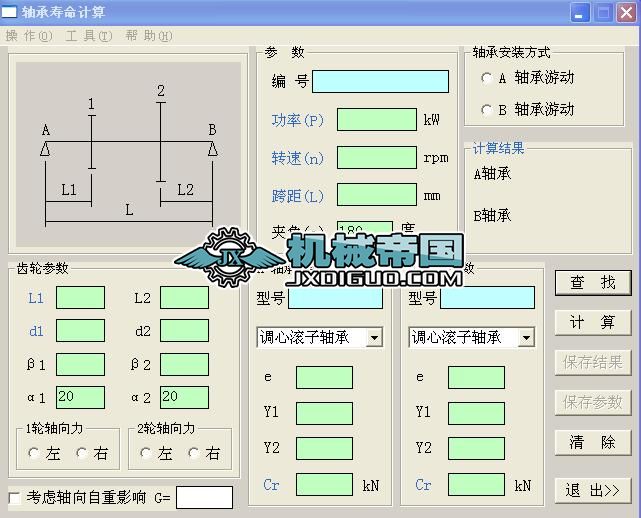Click the blue L1 label in 齿轮参数

[x=36, y=298]
